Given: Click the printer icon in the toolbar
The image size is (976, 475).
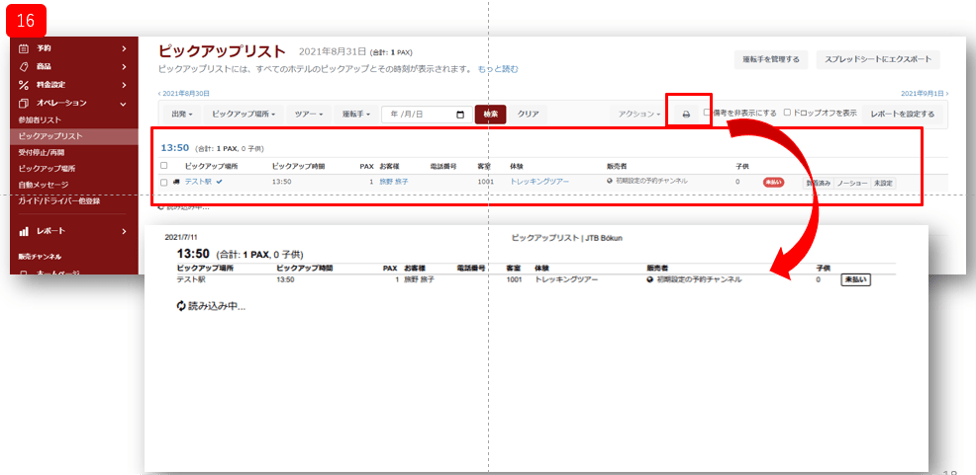Looking at the screenshot, I should tap(686, 114).
